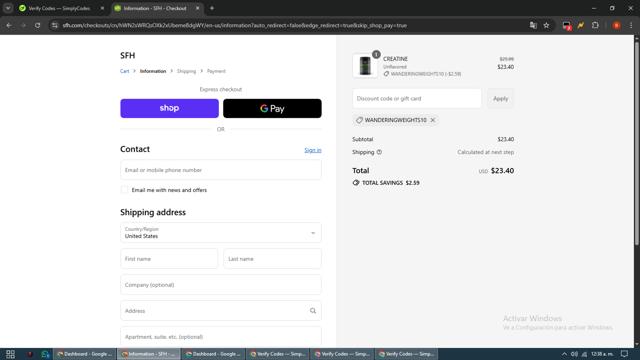The image size is (640, 360).
Task: Click the Company (optional) field
Action: coord(221,285)
